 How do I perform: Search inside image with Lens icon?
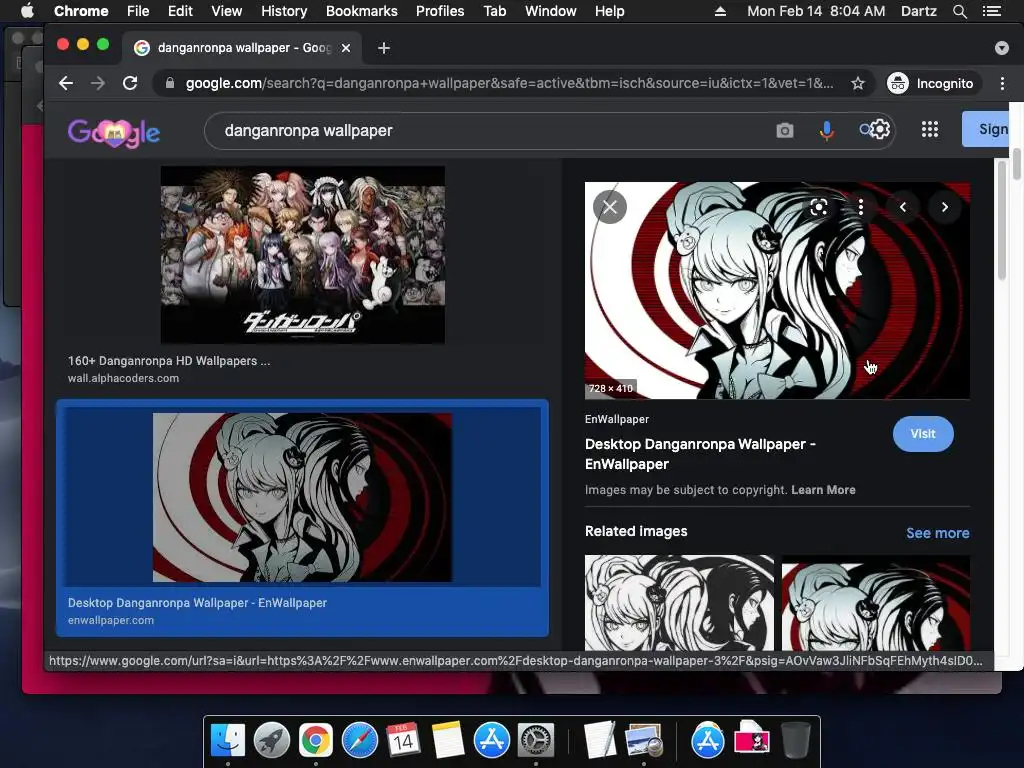(819, 207)
